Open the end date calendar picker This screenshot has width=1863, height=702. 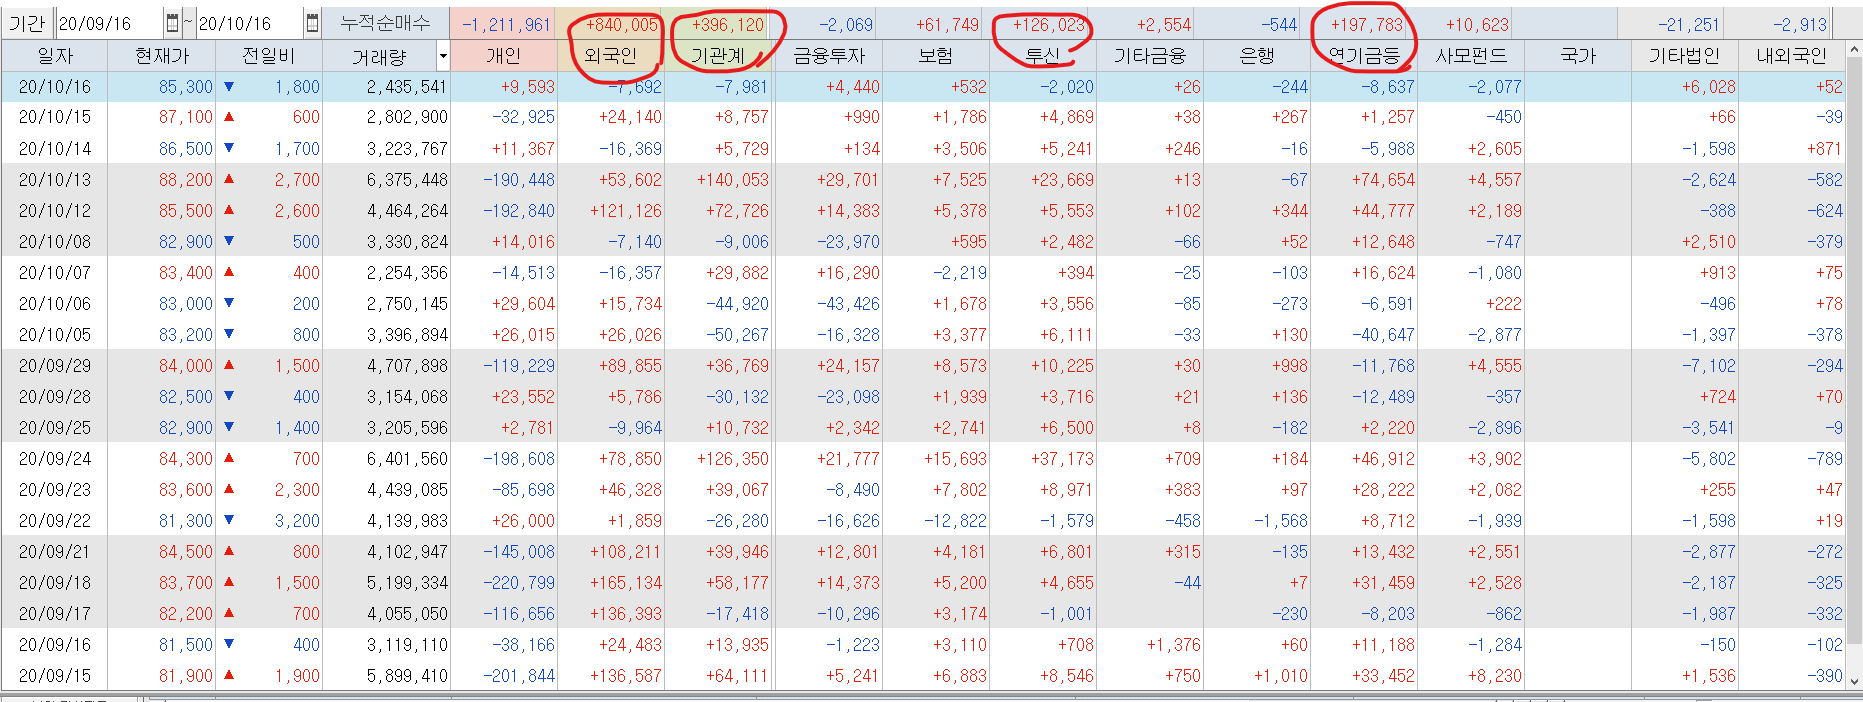tap(312, 23)
